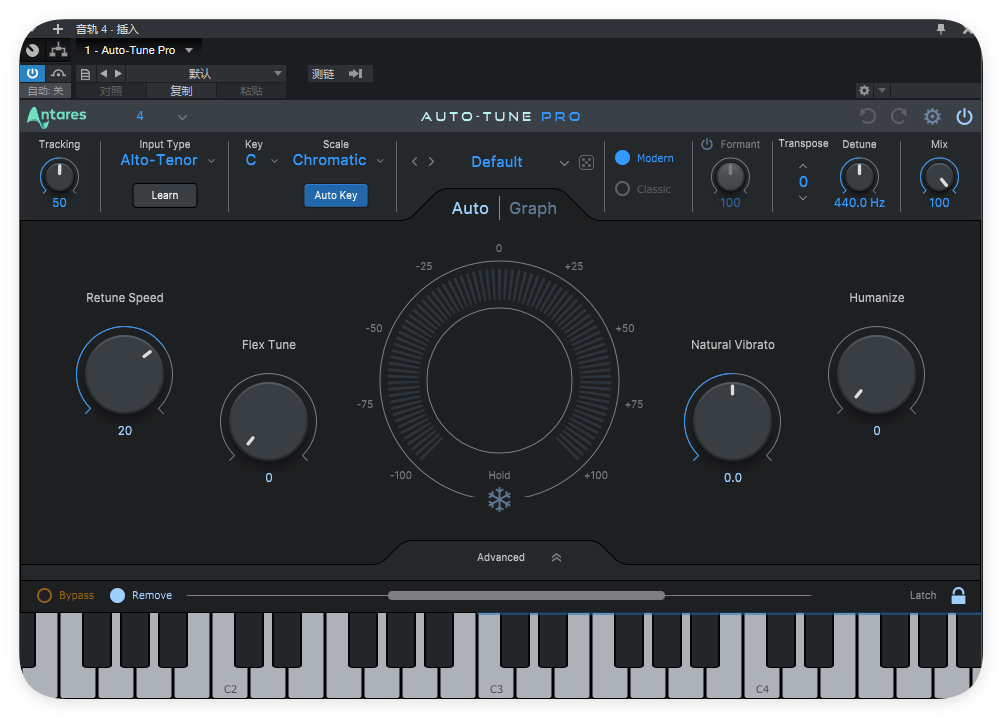Select the Bypass keyboard mode radio
The width and height of the screenshot is (1002, 718).
44,595
